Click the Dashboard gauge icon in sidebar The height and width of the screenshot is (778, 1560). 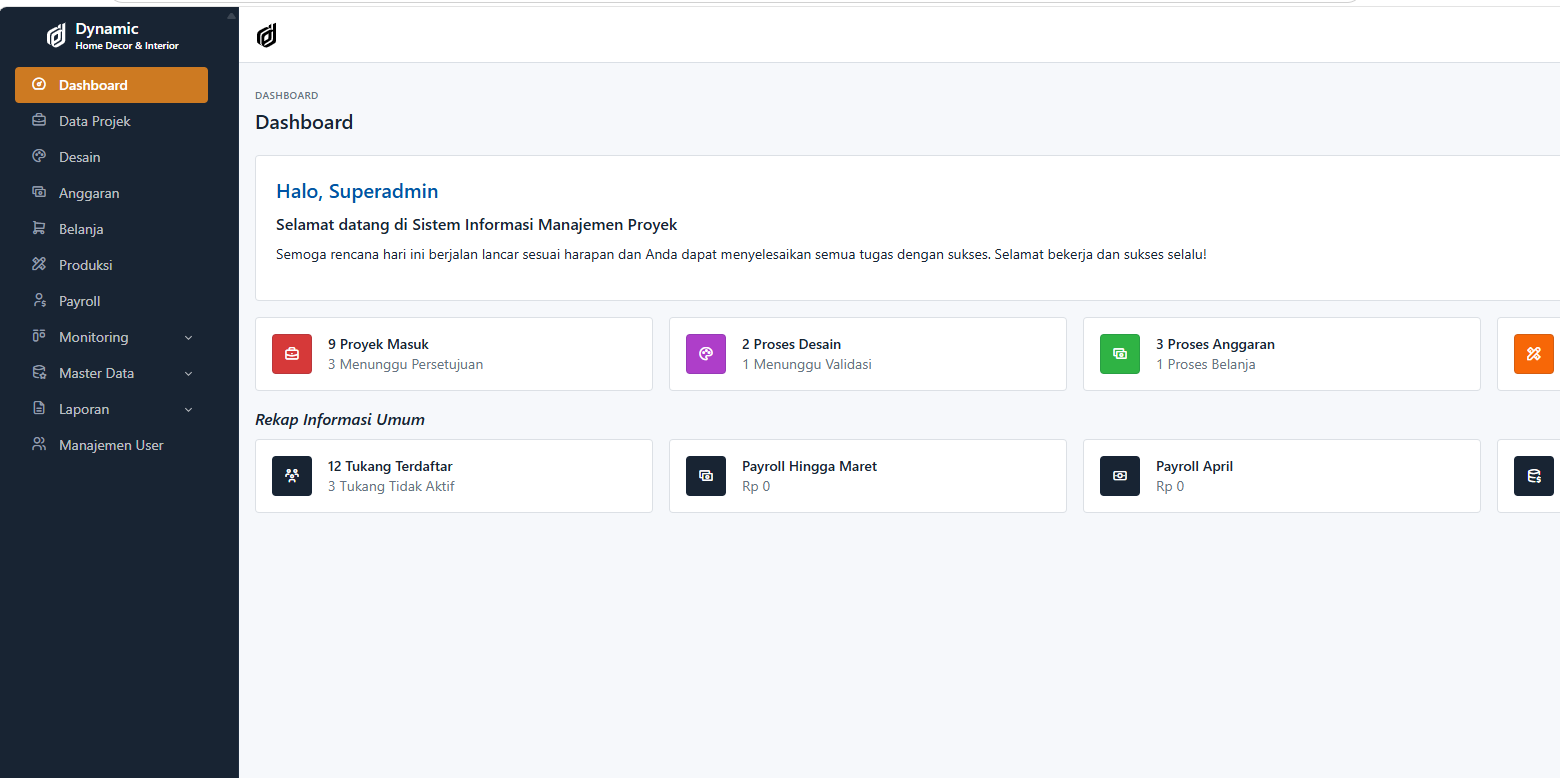39,85
